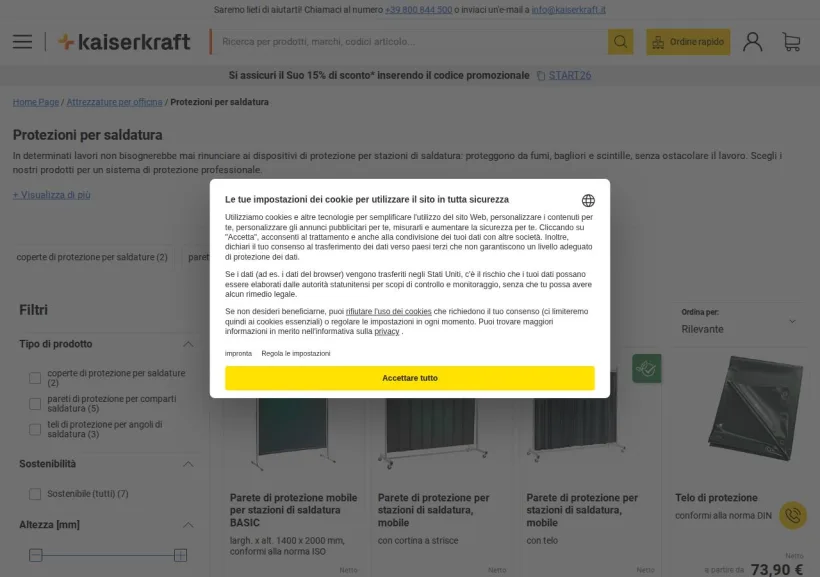
Task: Open the con cortina a strisce product
Action: tap(418, 540)
